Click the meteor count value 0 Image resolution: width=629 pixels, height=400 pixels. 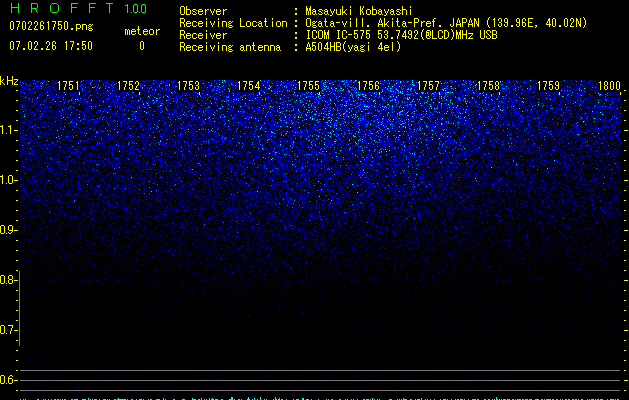142,46
